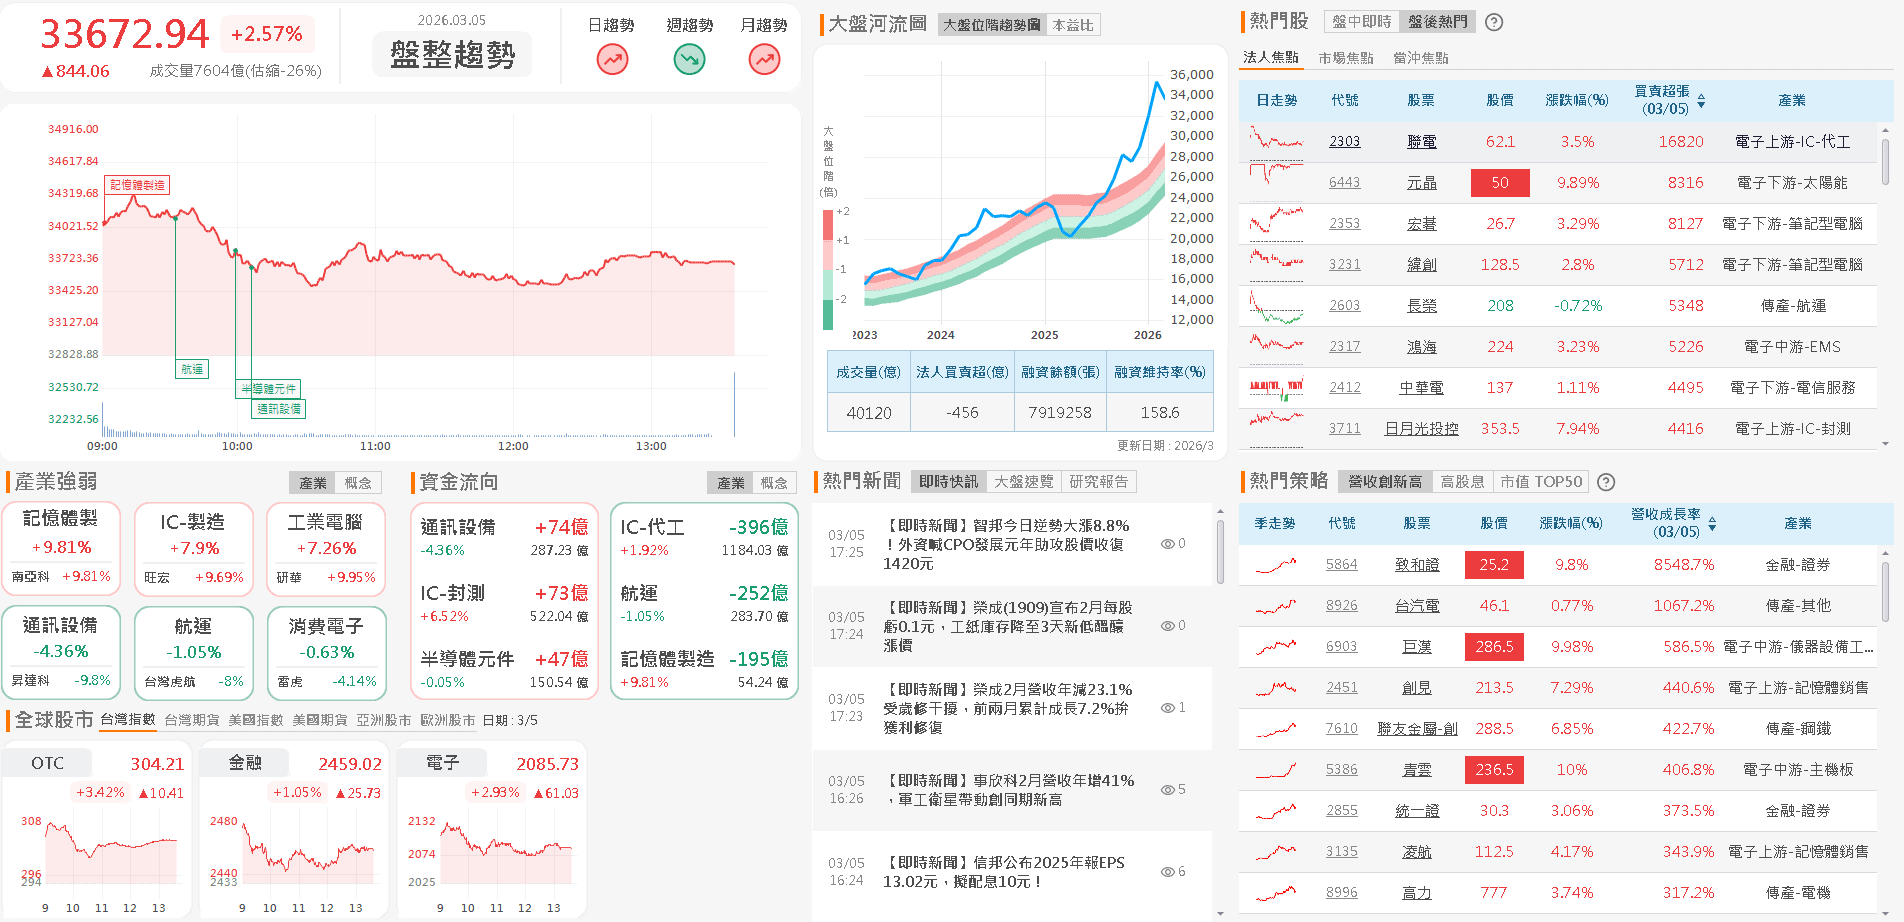Open the 元晶 stock link
The height and width of the screenshot is (922, 1904).
pos(1421,182)
